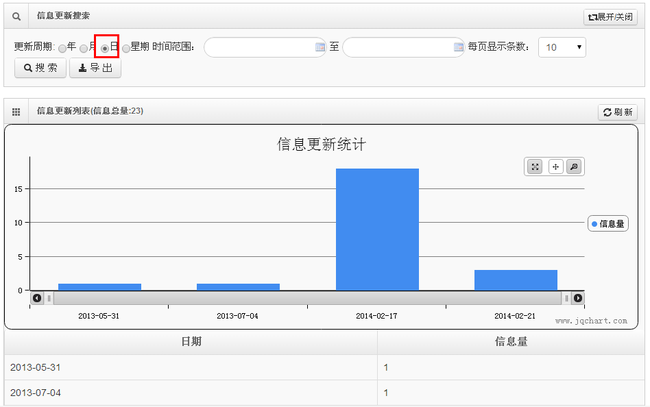650x407 pixels.
Task: Click the 刷新 refresh button
Action: [x=618, y=112]
